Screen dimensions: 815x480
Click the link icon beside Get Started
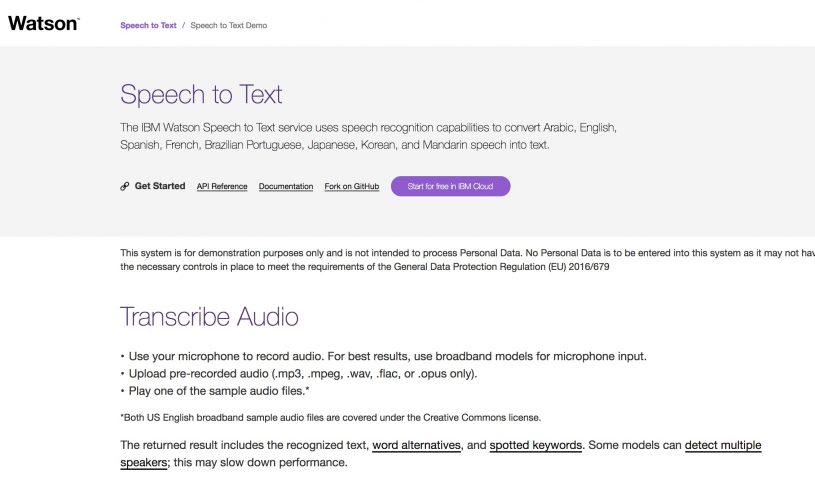125,186
